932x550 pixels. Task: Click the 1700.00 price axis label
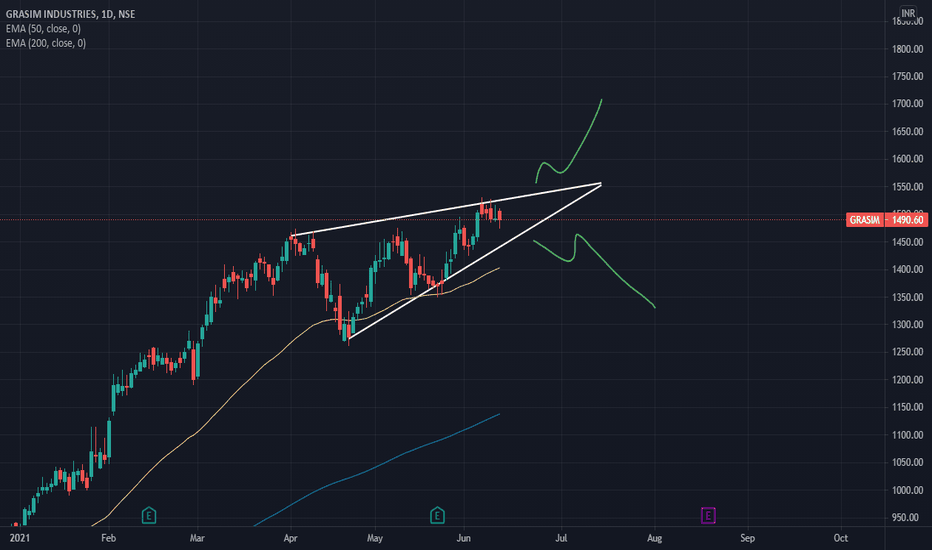coord(908,103)
